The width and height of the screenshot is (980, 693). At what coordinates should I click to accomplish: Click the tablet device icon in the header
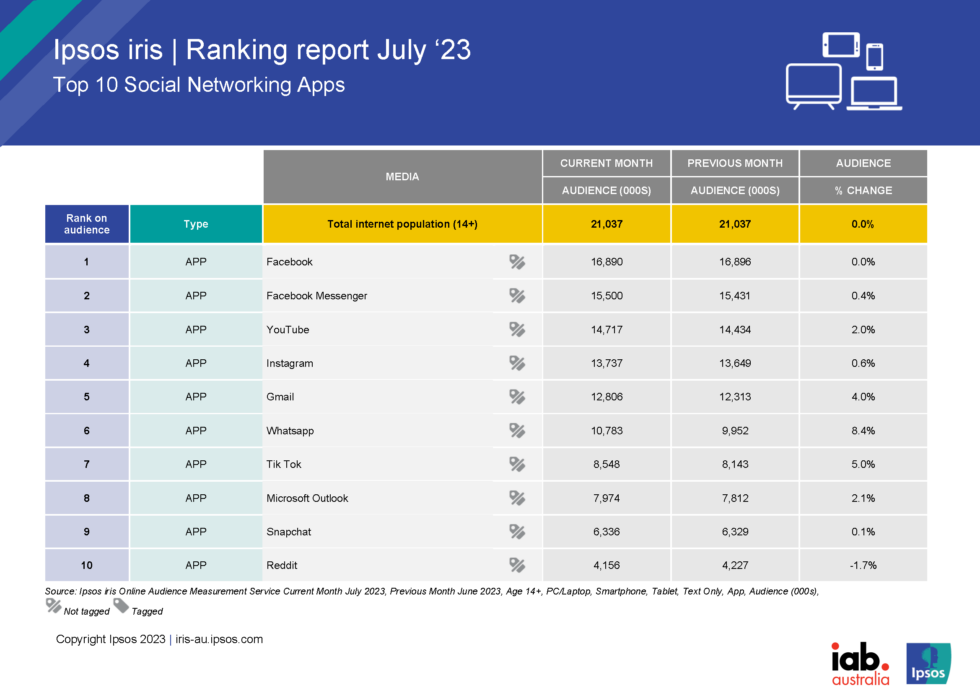(841, 46)
